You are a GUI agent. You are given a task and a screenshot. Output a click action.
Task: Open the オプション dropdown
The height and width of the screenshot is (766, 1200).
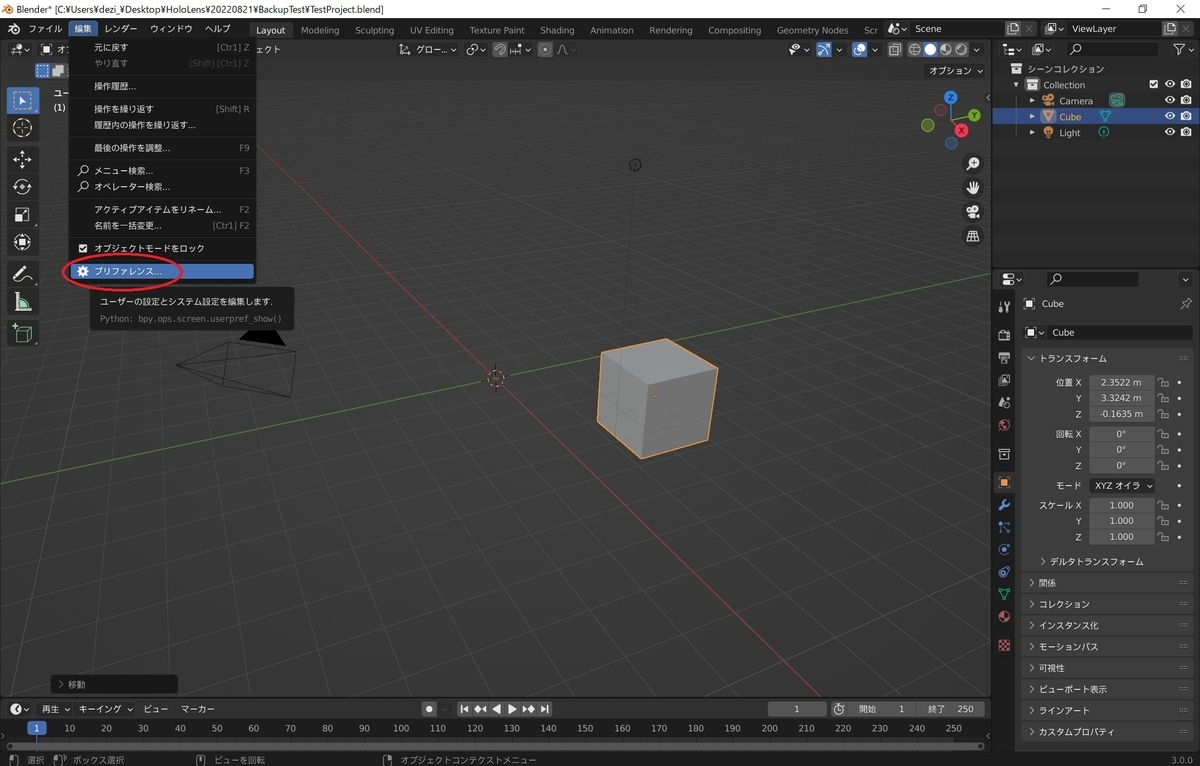[x=955, y=71]
